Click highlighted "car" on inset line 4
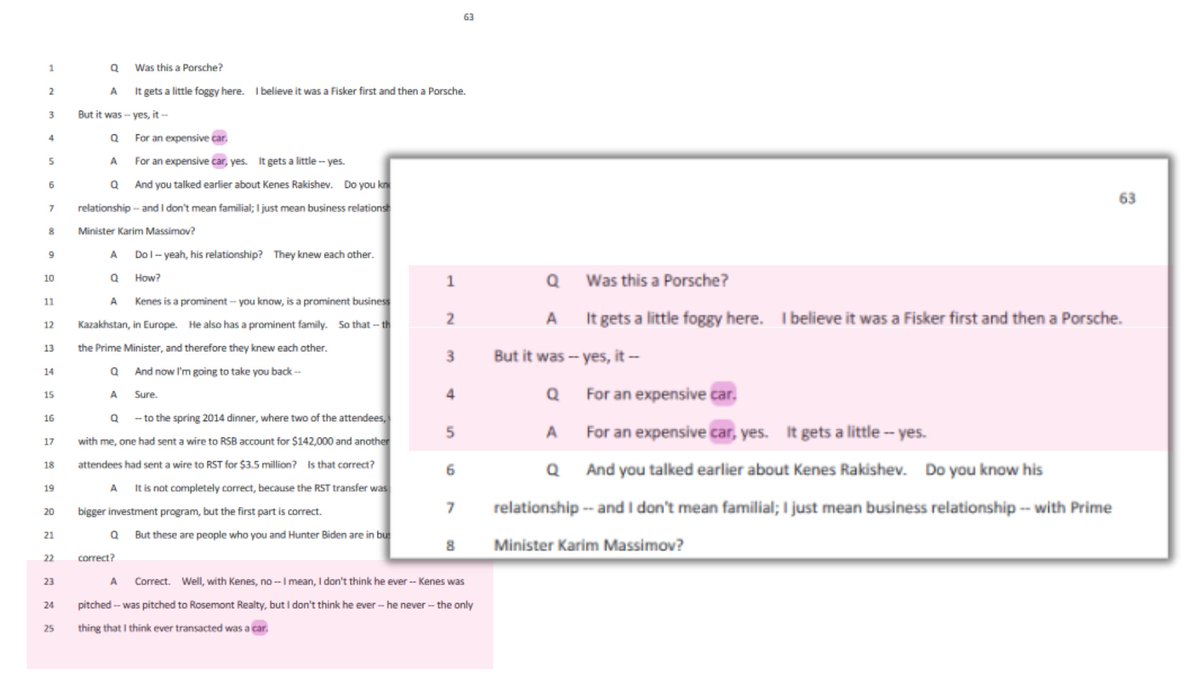Image resolution: width=1200 pixels, height=675 pixels. [x=723, y=394]
